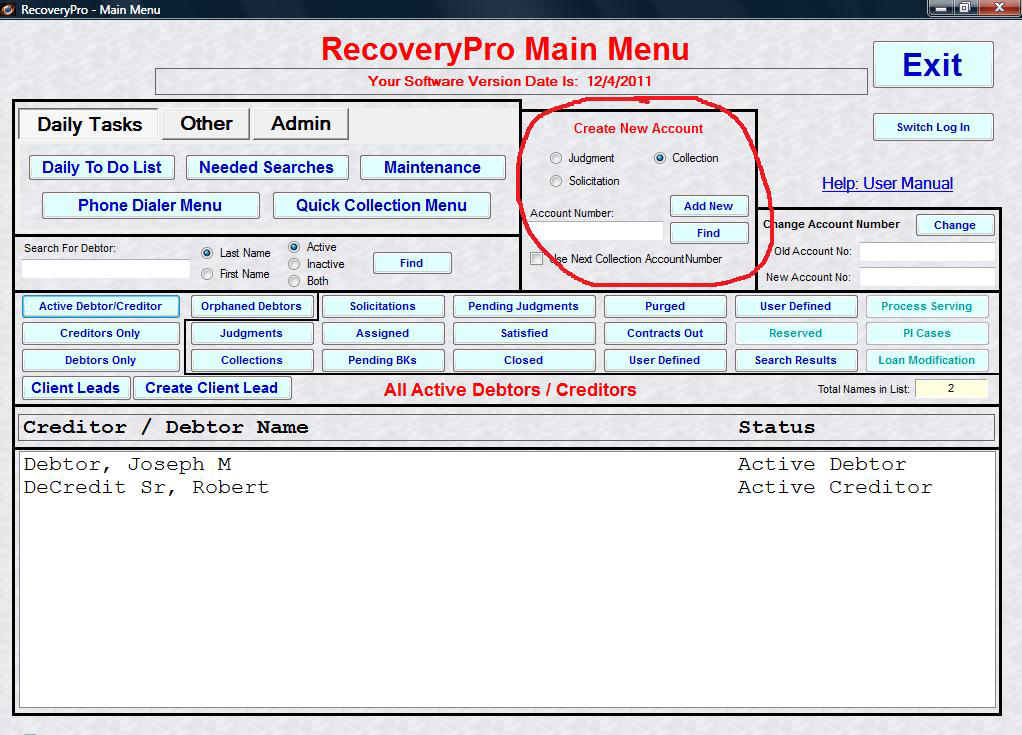Open Client Leads
1022x735 pixels.
pos(76,388)
